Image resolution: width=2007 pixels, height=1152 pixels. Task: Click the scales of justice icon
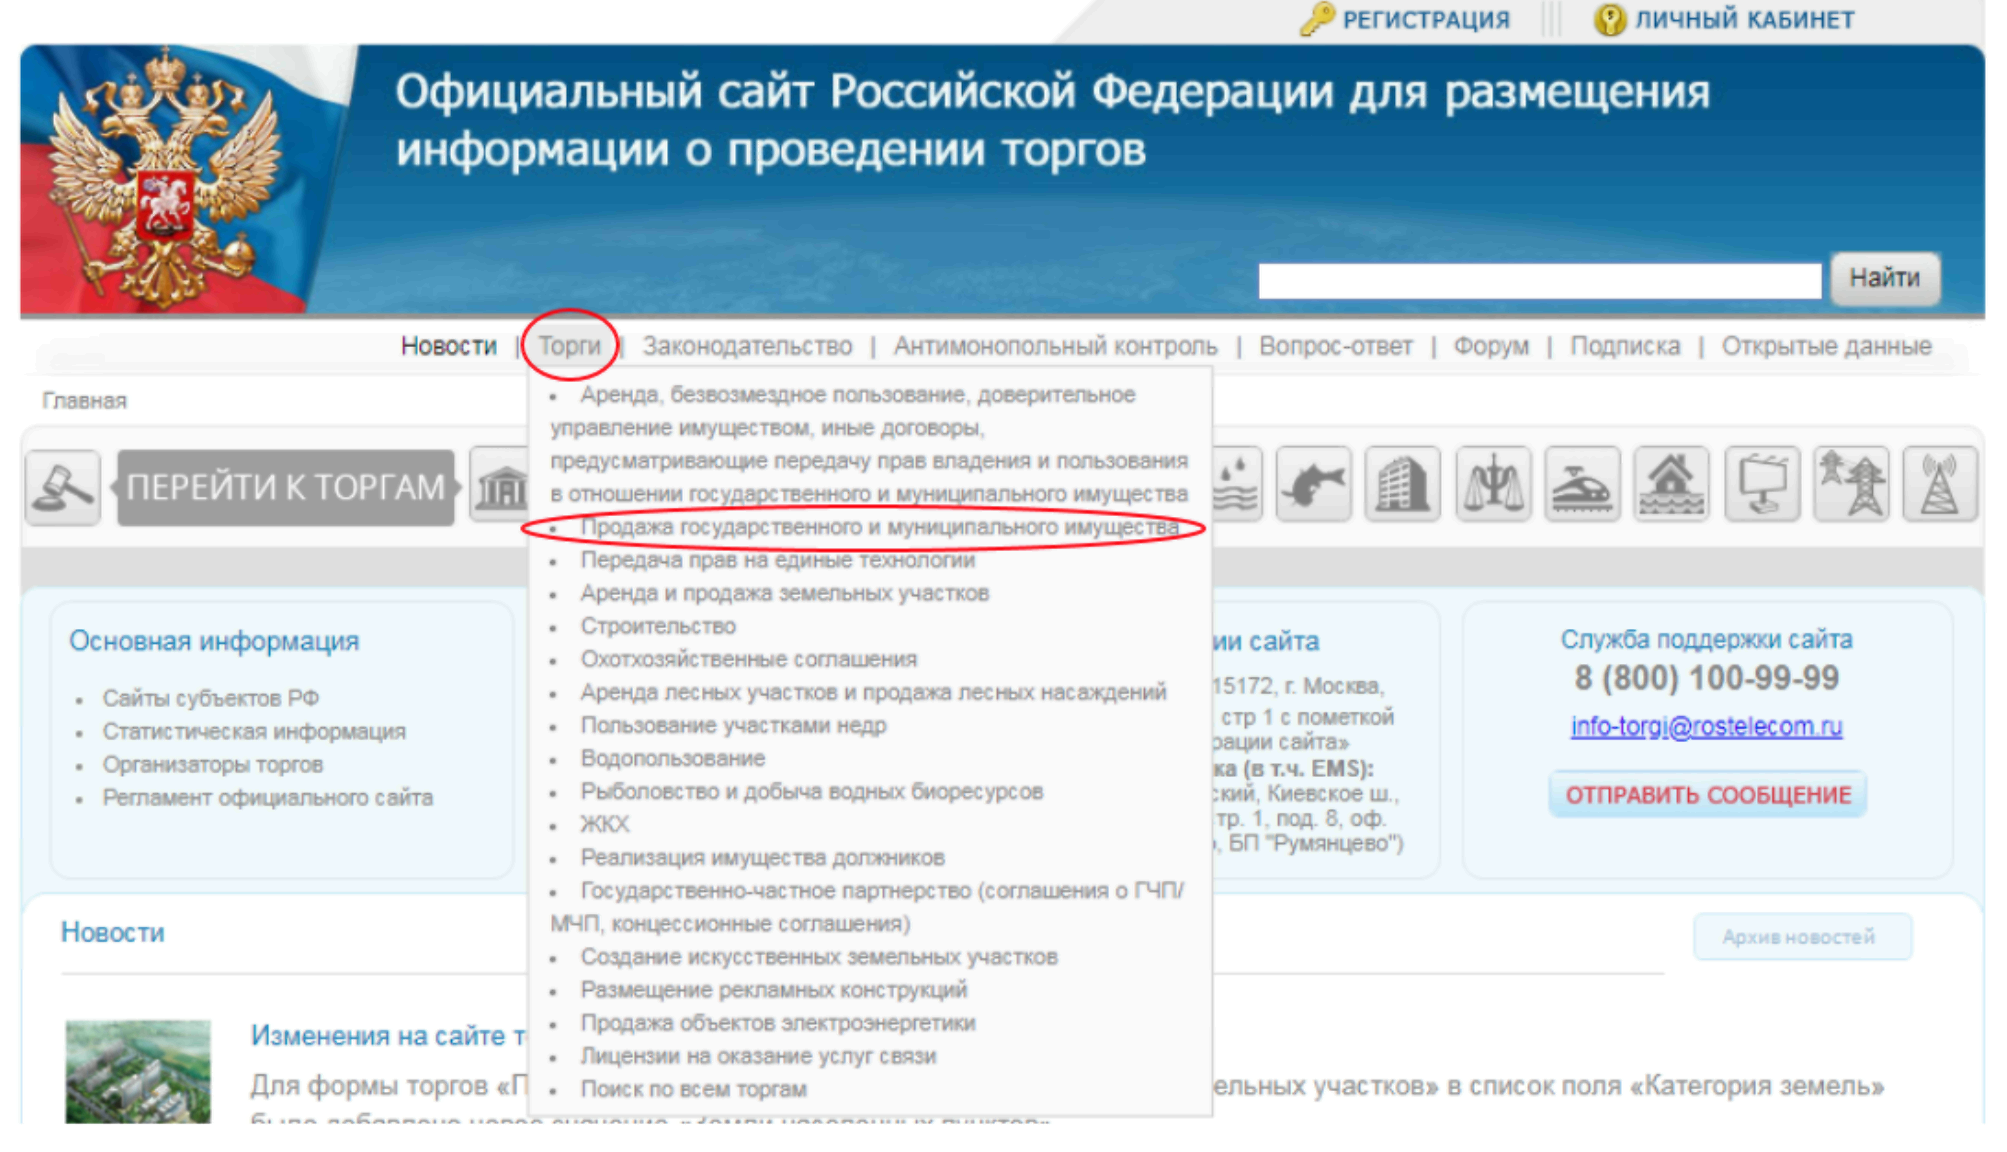[x=1492, y=485]
